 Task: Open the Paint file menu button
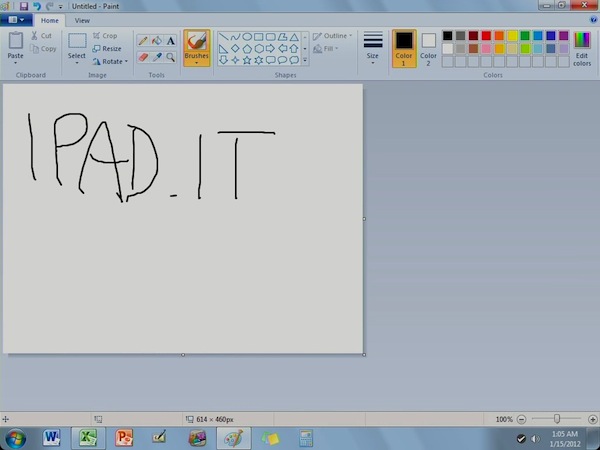(16, 20)
